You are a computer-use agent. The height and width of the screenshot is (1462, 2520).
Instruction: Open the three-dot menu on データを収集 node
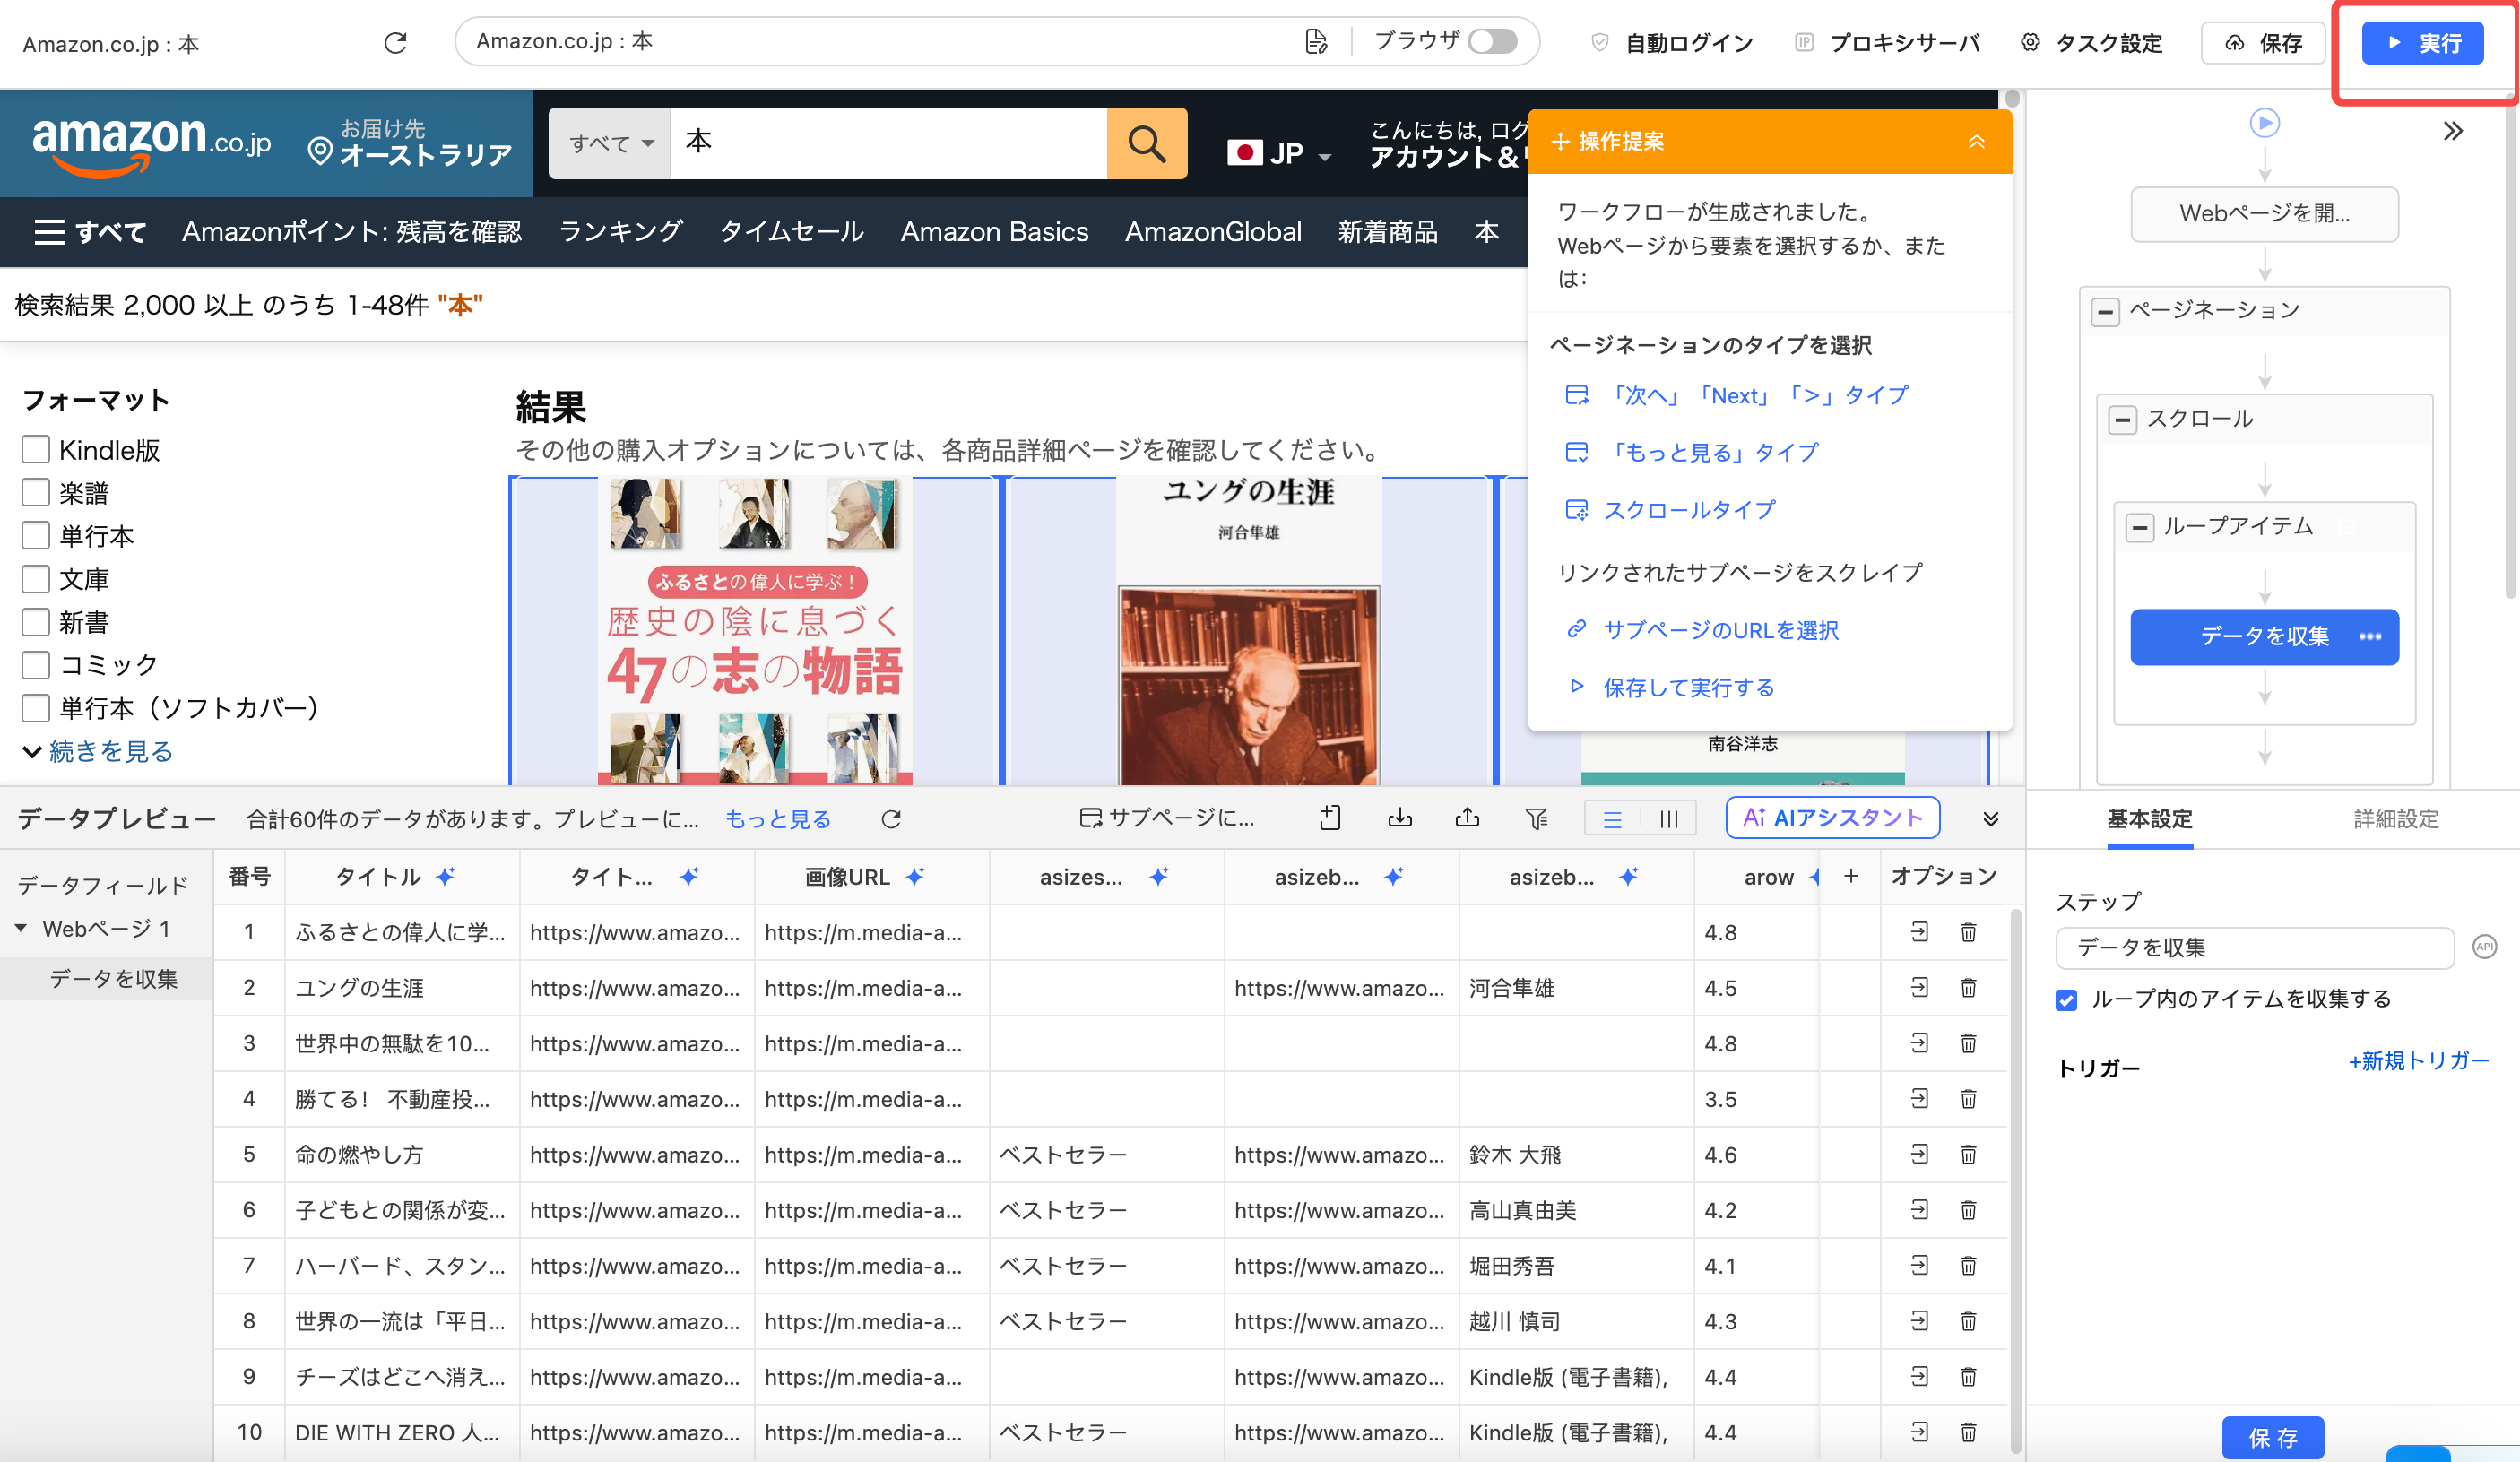(x=2369, y=636)
